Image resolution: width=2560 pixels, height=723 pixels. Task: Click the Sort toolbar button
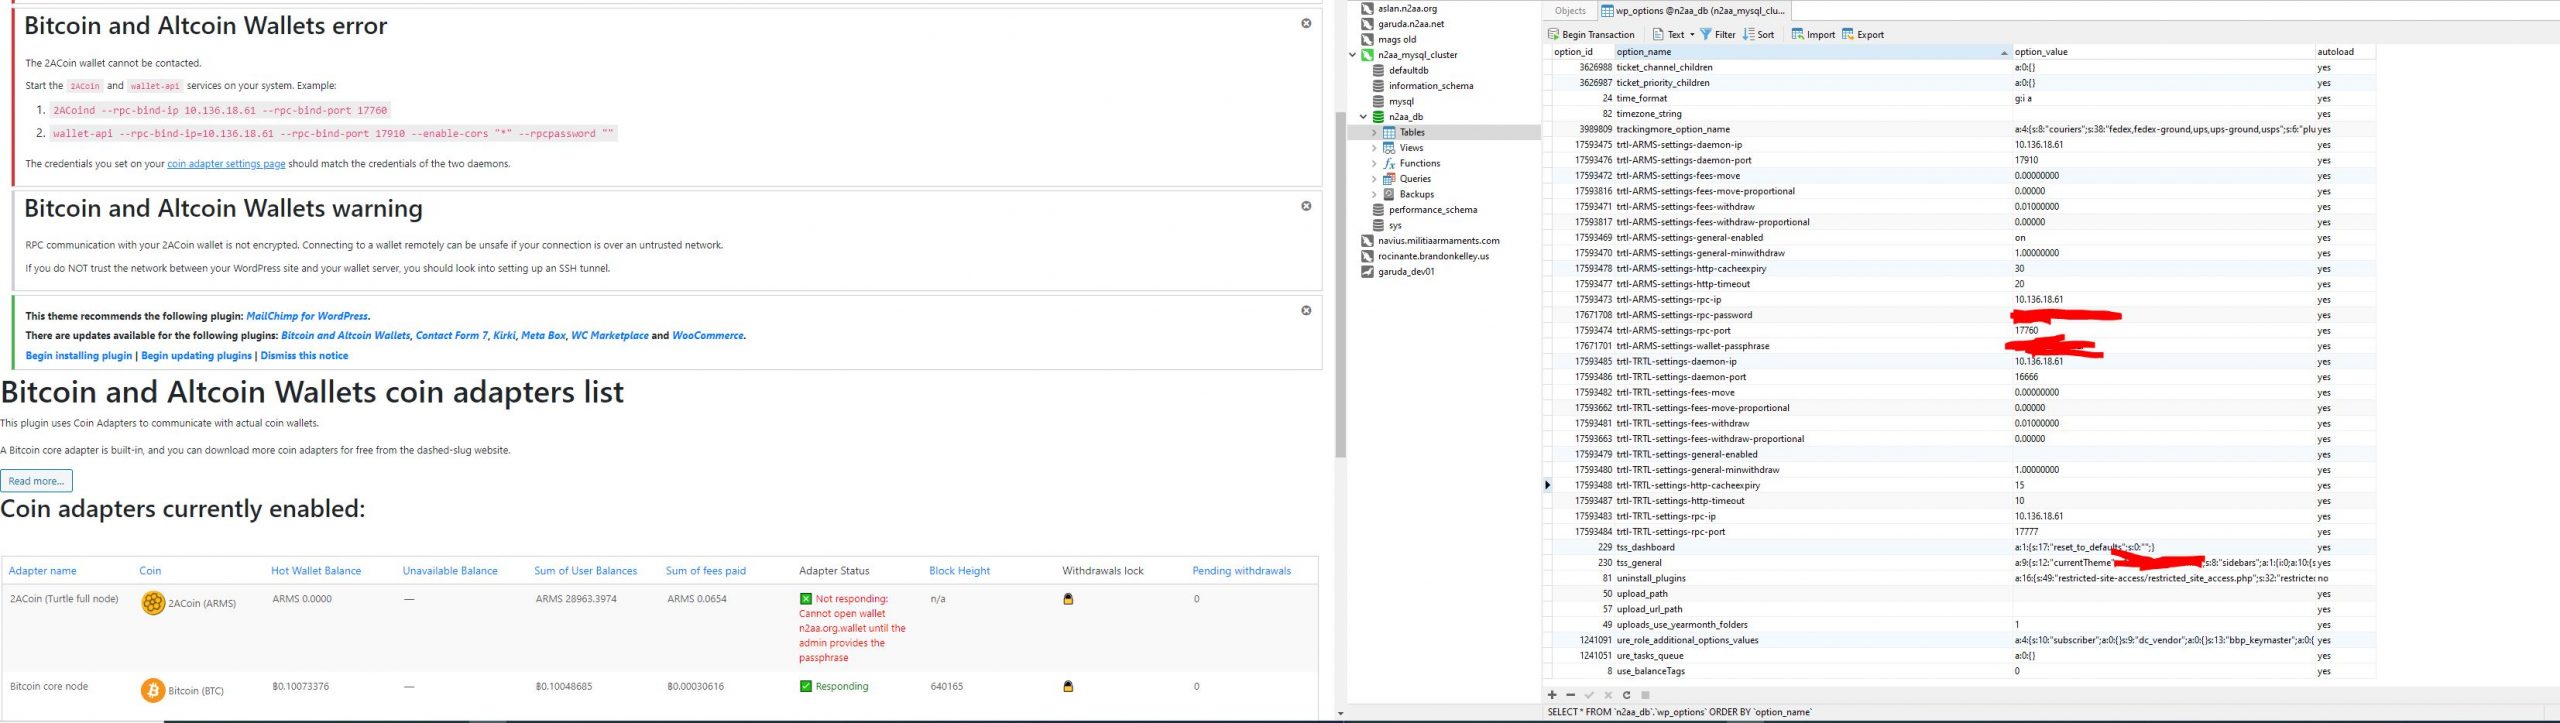pyautogui.click(x=1759, y=34)
